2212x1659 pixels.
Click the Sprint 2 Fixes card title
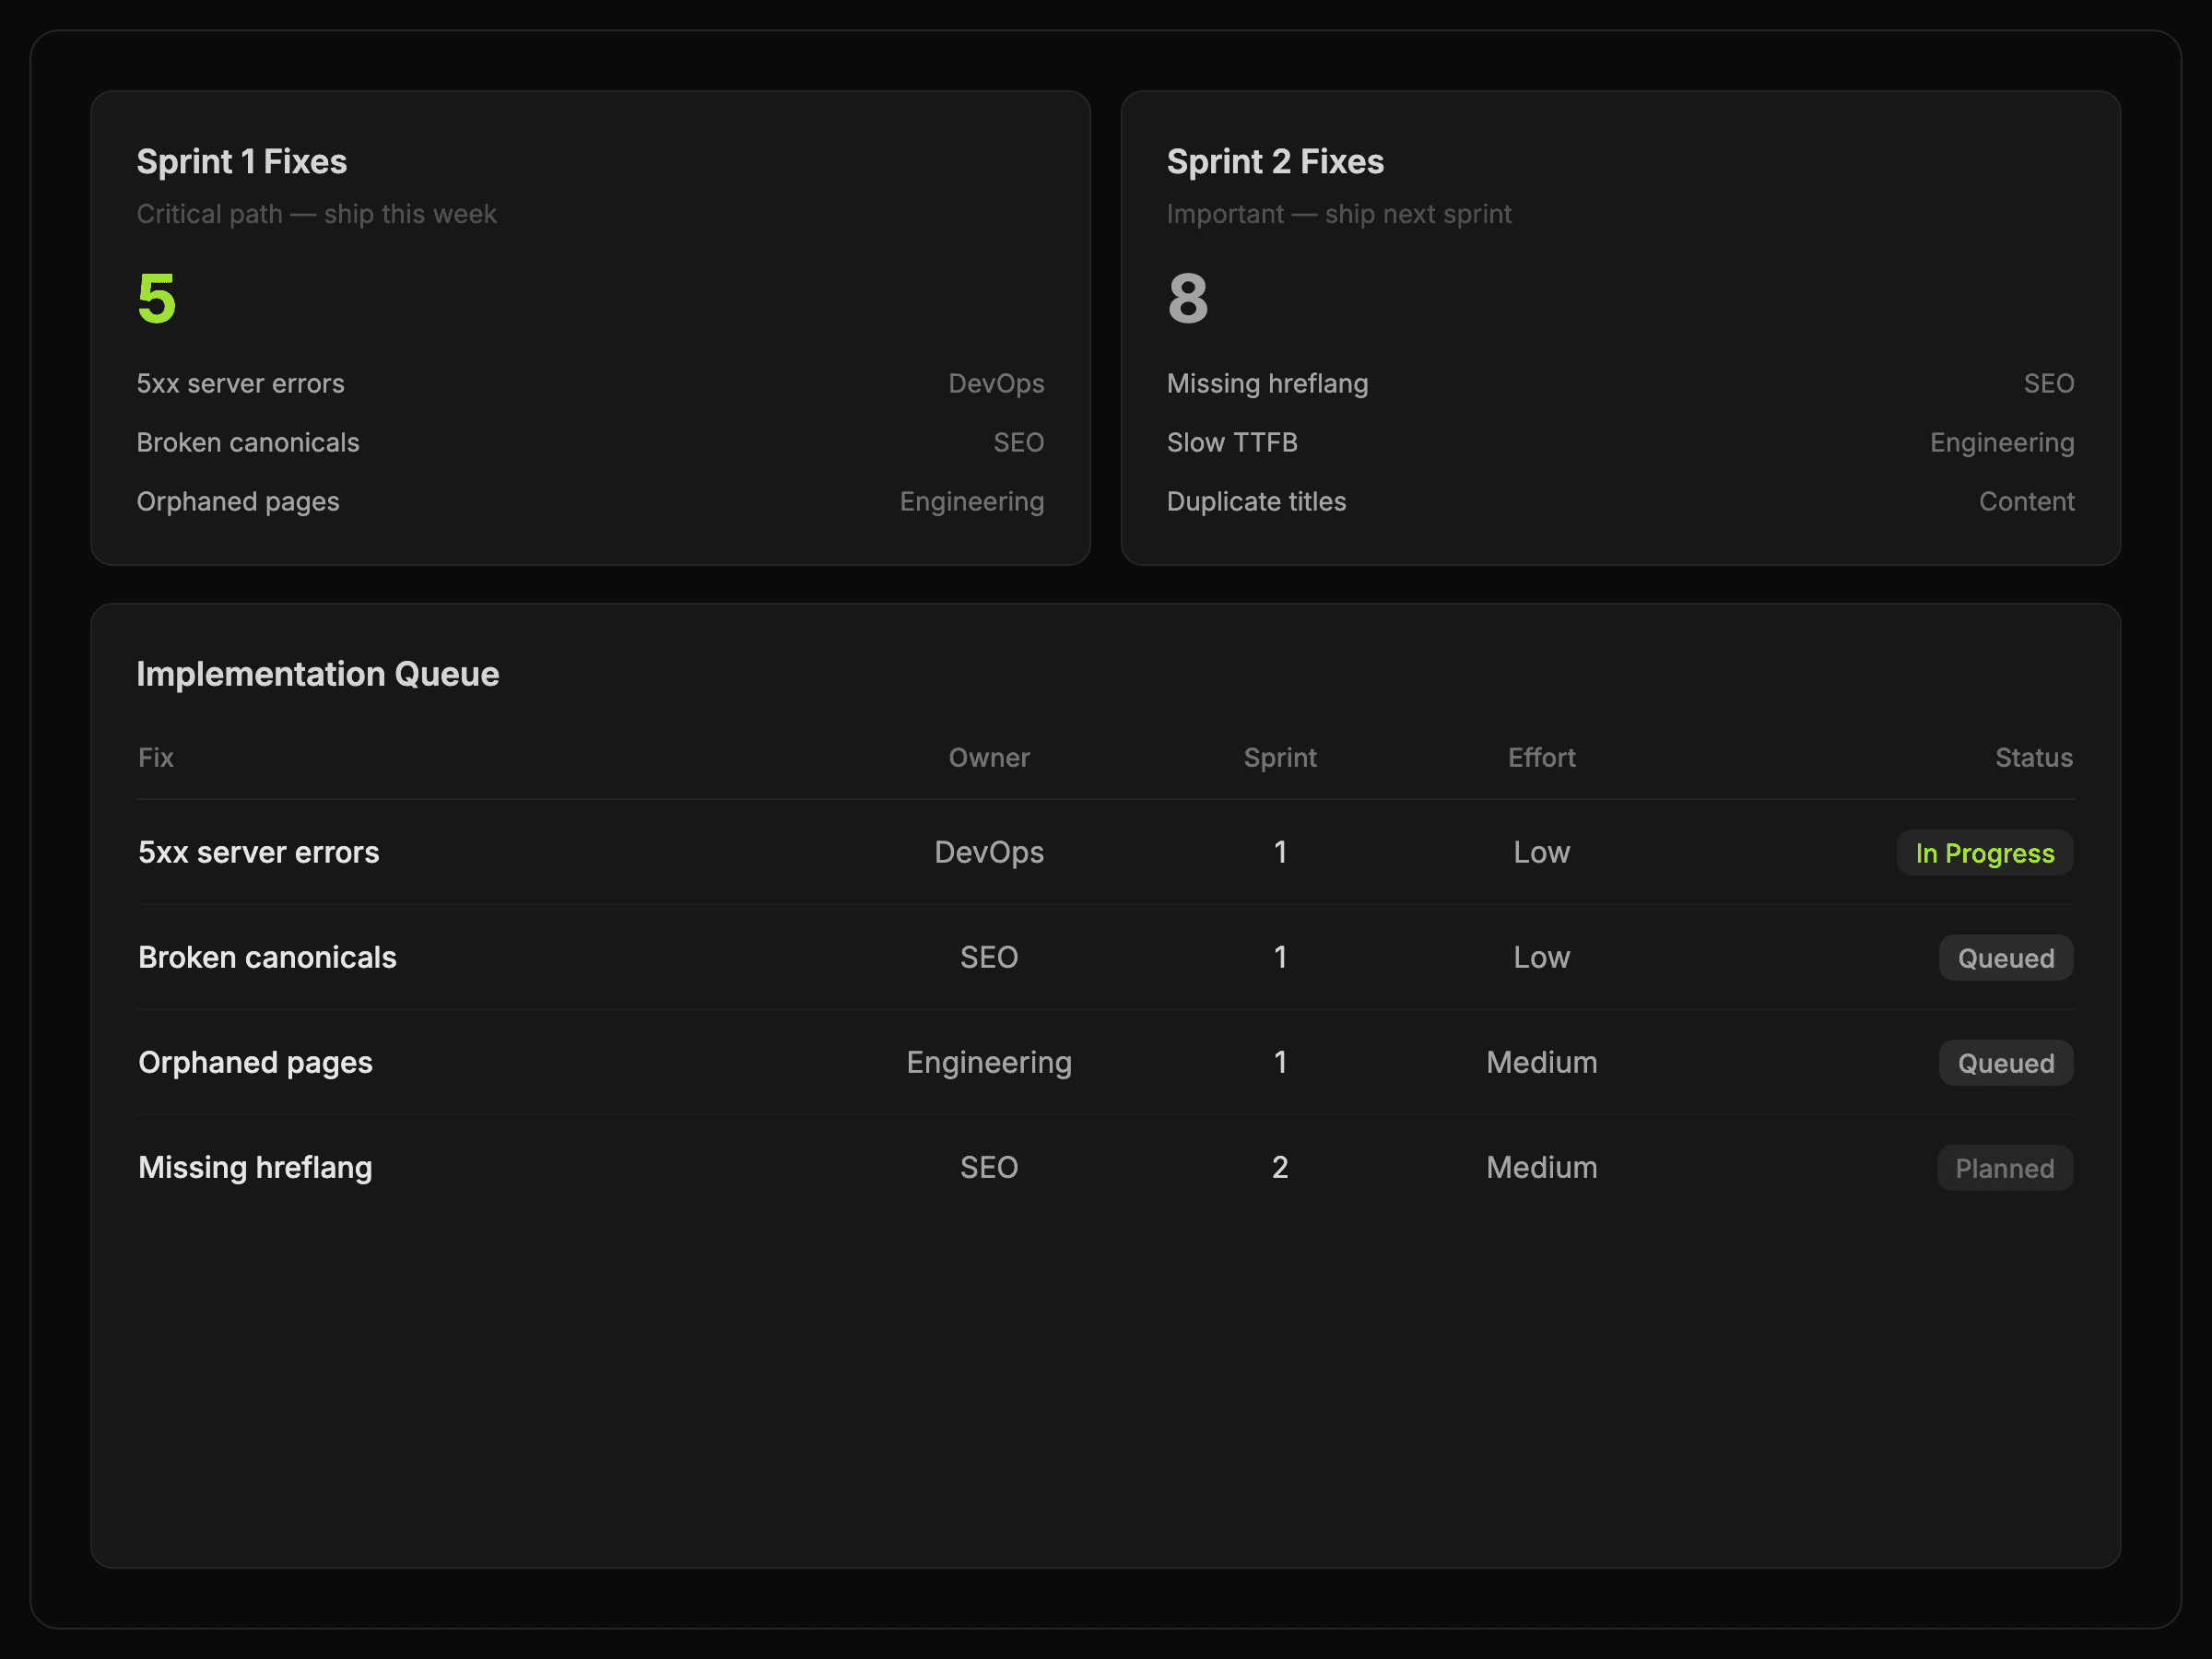[1275, 161]
